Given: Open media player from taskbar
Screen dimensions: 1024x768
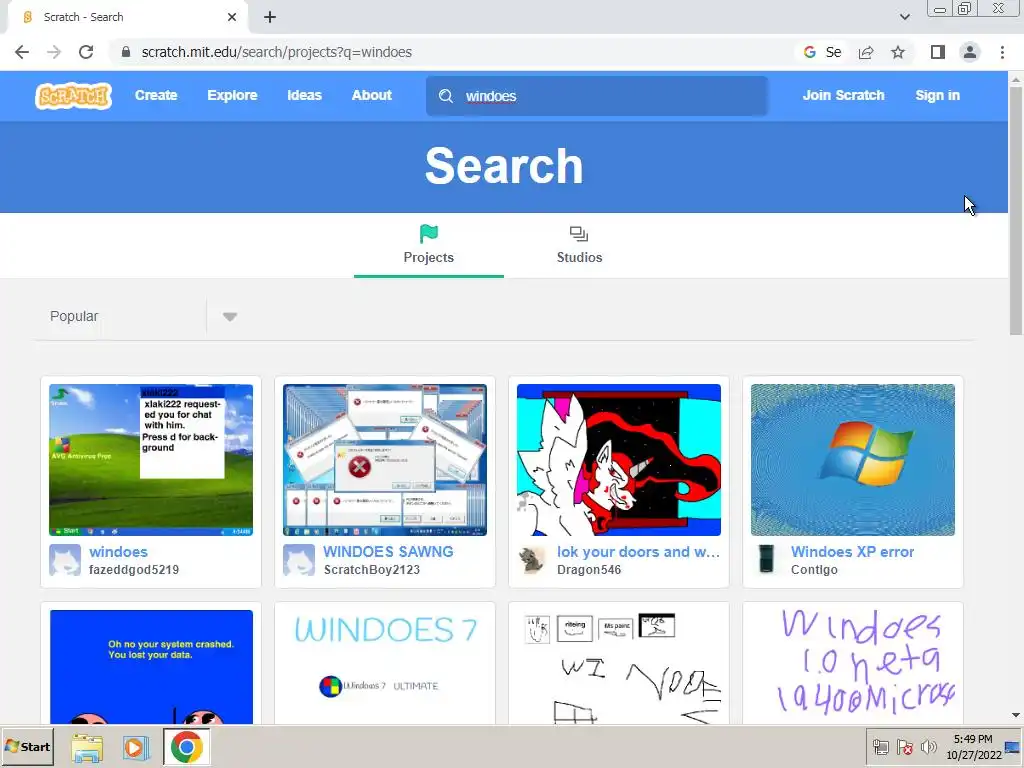Looking at the screenshot, I should click(x=136, y=747).
